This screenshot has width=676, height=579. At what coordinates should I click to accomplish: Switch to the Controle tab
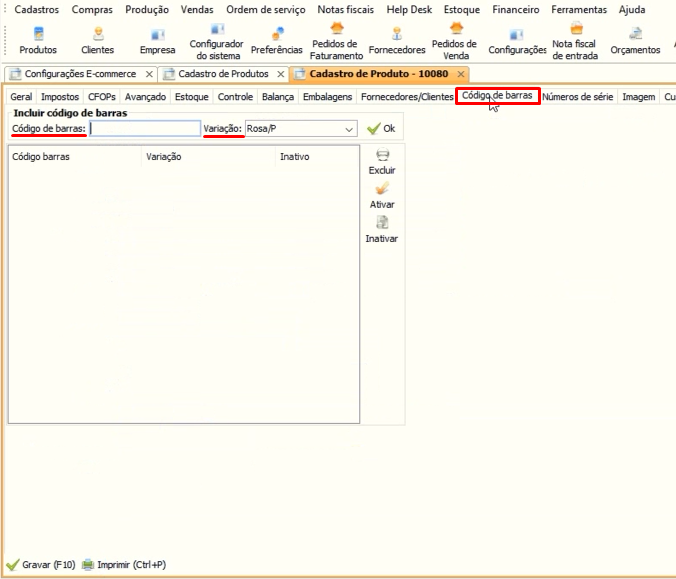click(235, 97)
